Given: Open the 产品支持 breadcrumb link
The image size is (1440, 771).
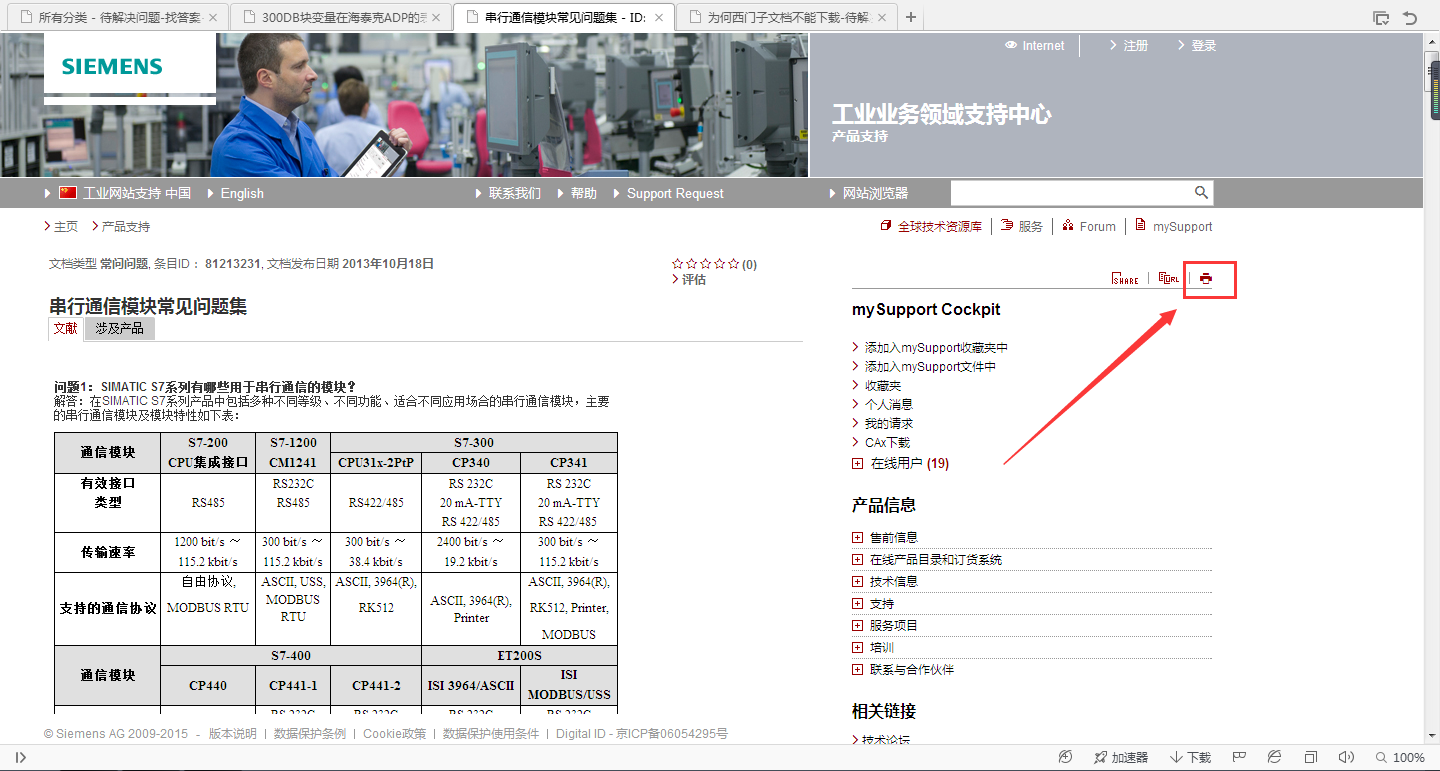Looking at the screenshot, I should (x=126, y=227).
